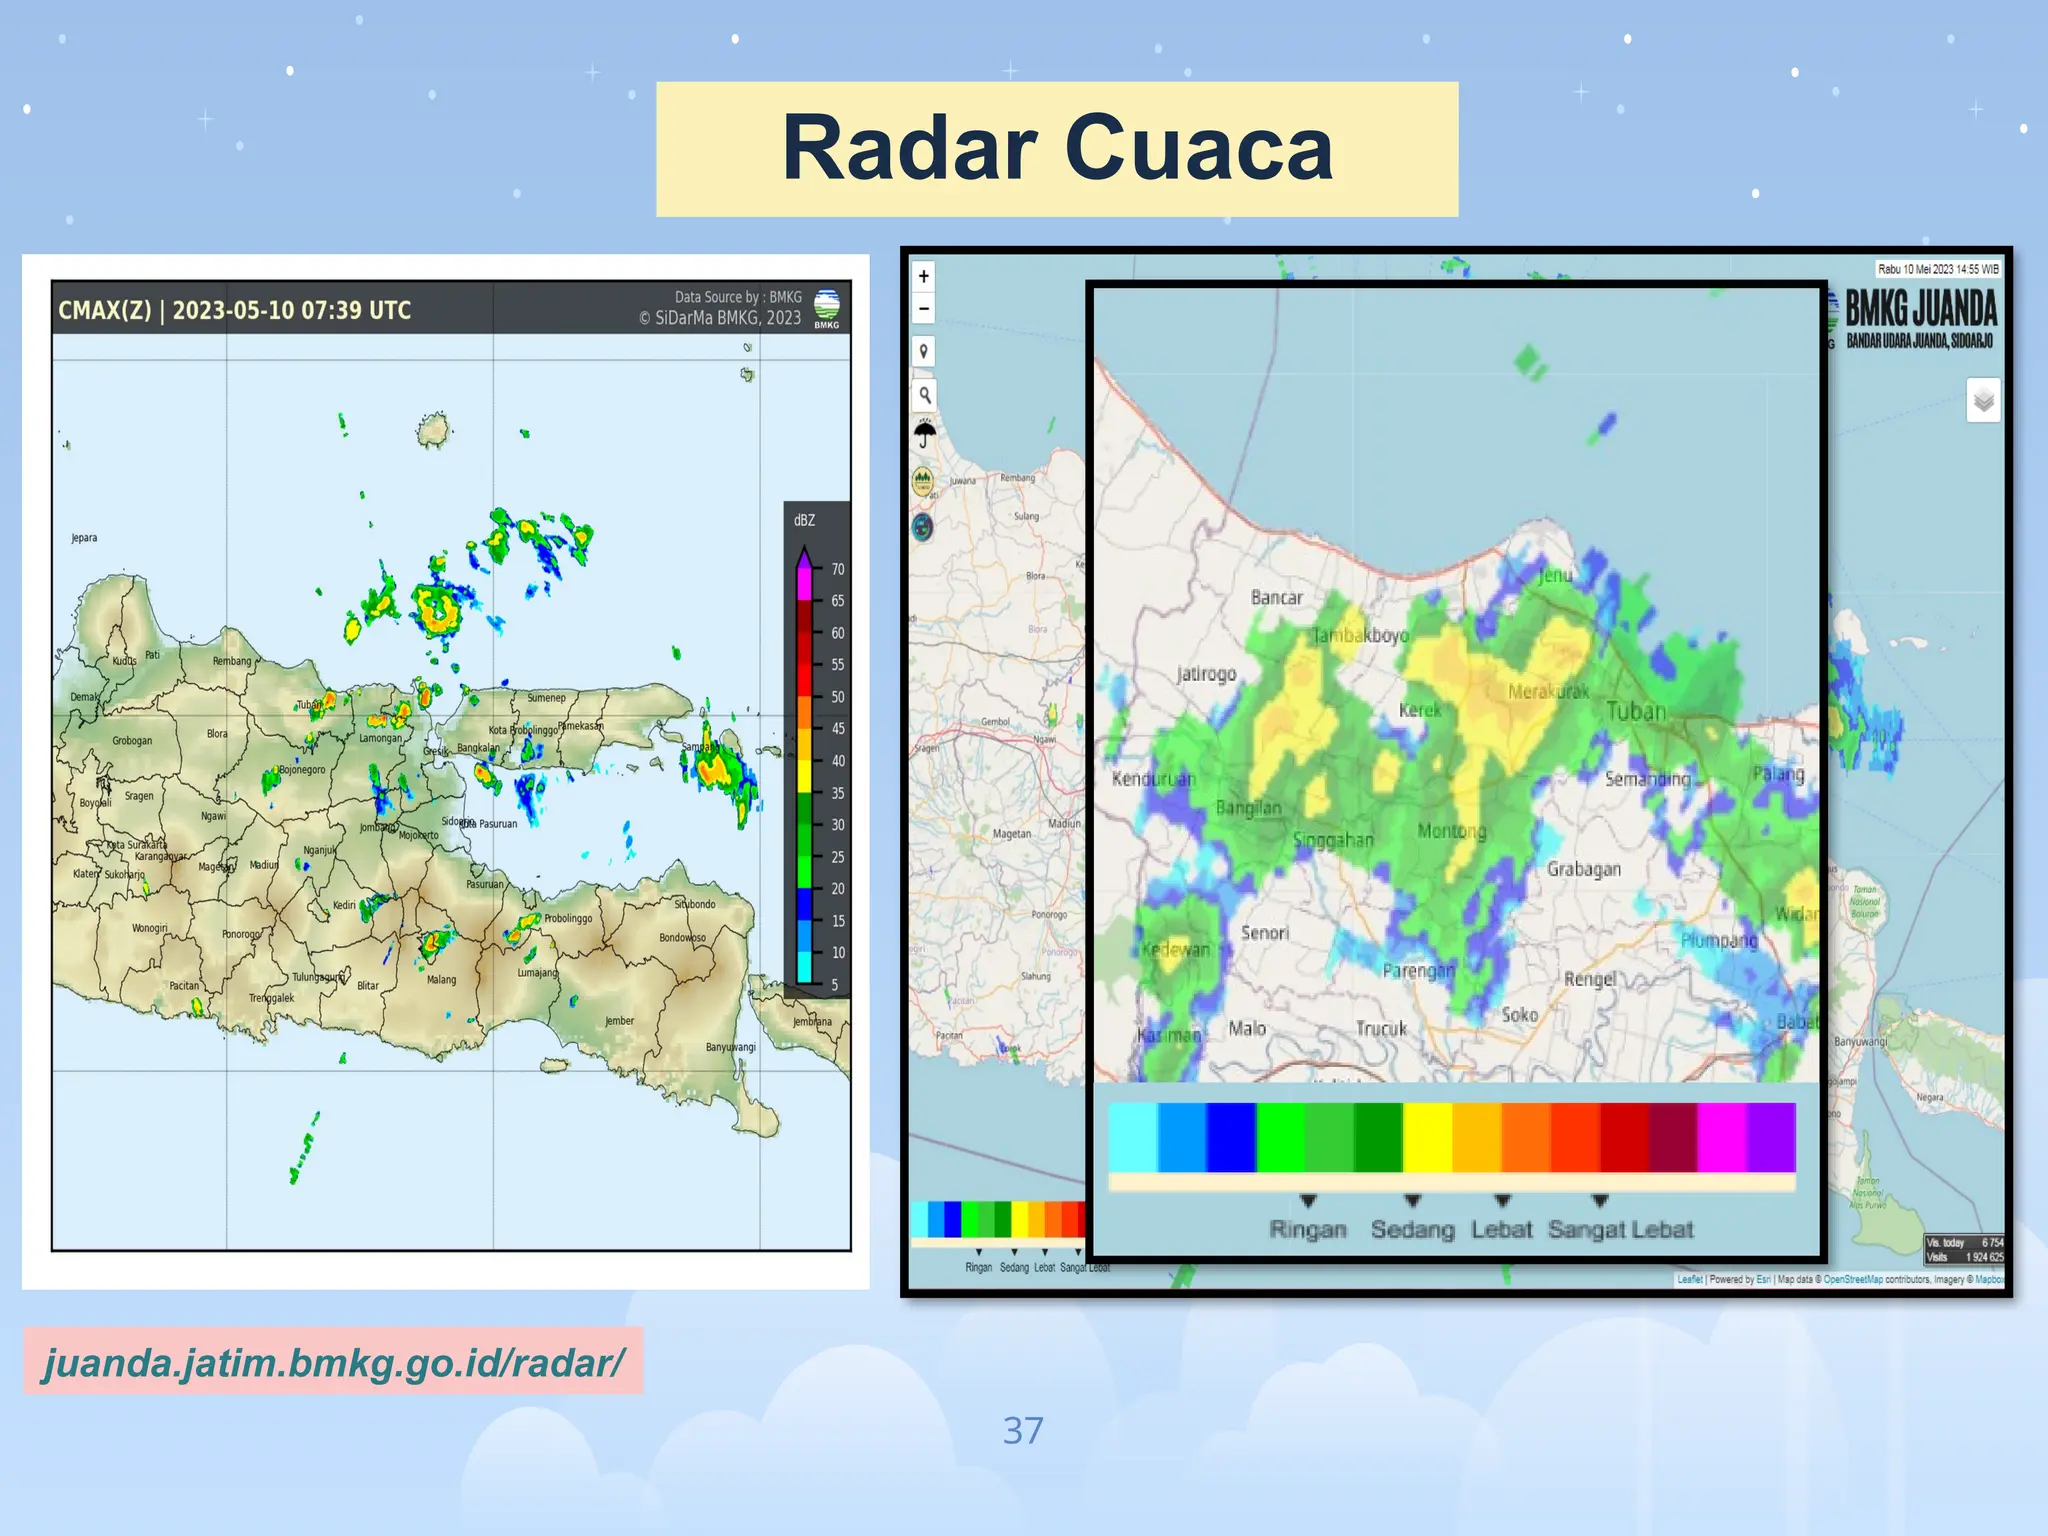Viewport: 2048px width, 1536px height.
Task: Open the Esri attribution link
Action: (x=1764, y=1279)
